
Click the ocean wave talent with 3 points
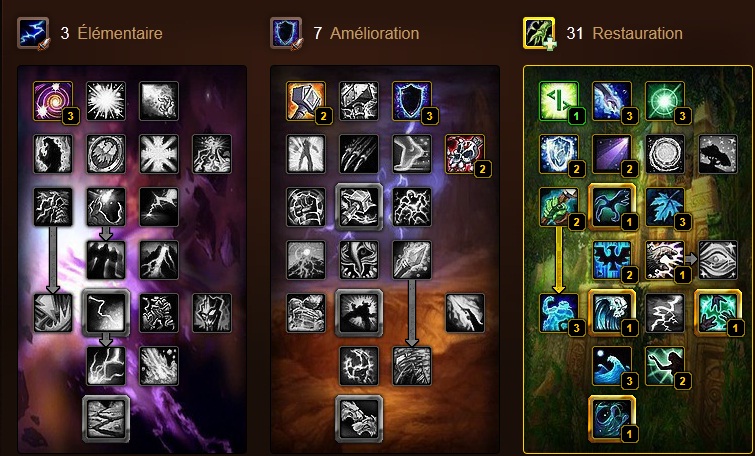[612, 366]
